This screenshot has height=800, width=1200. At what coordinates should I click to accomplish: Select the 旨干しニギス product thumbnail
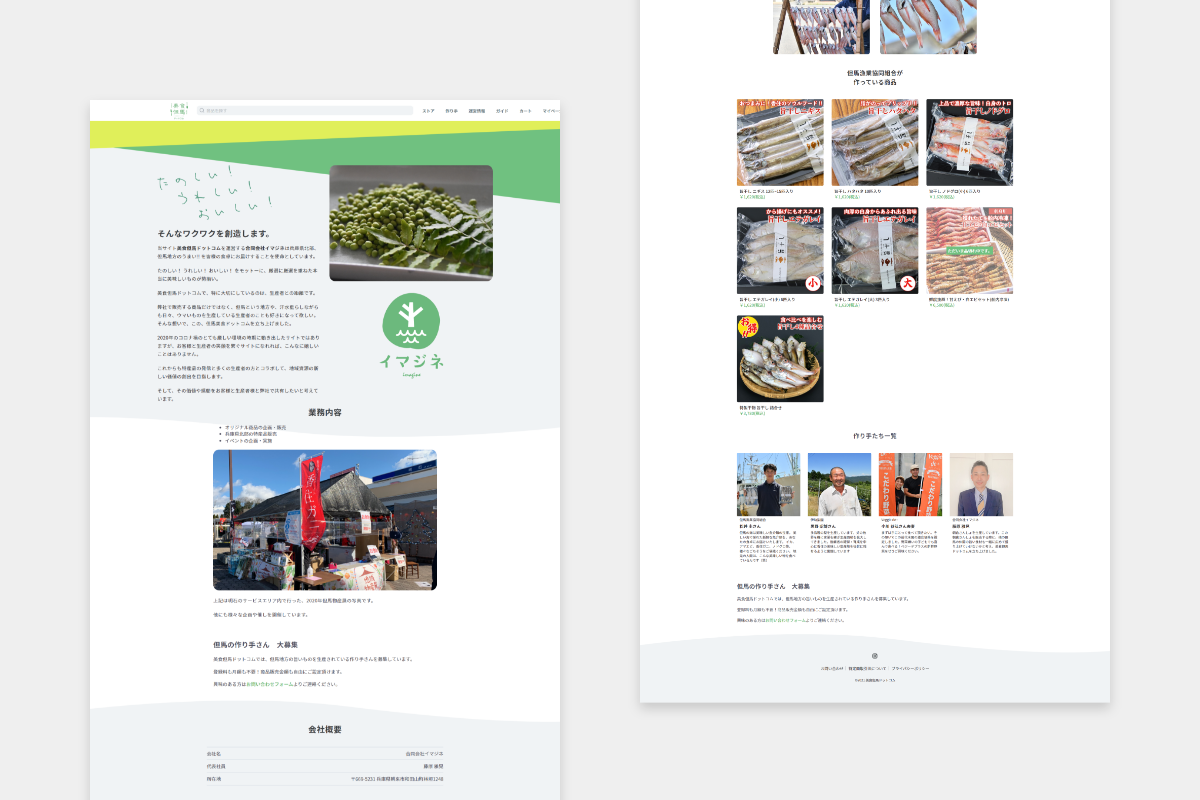click(780, 142)
